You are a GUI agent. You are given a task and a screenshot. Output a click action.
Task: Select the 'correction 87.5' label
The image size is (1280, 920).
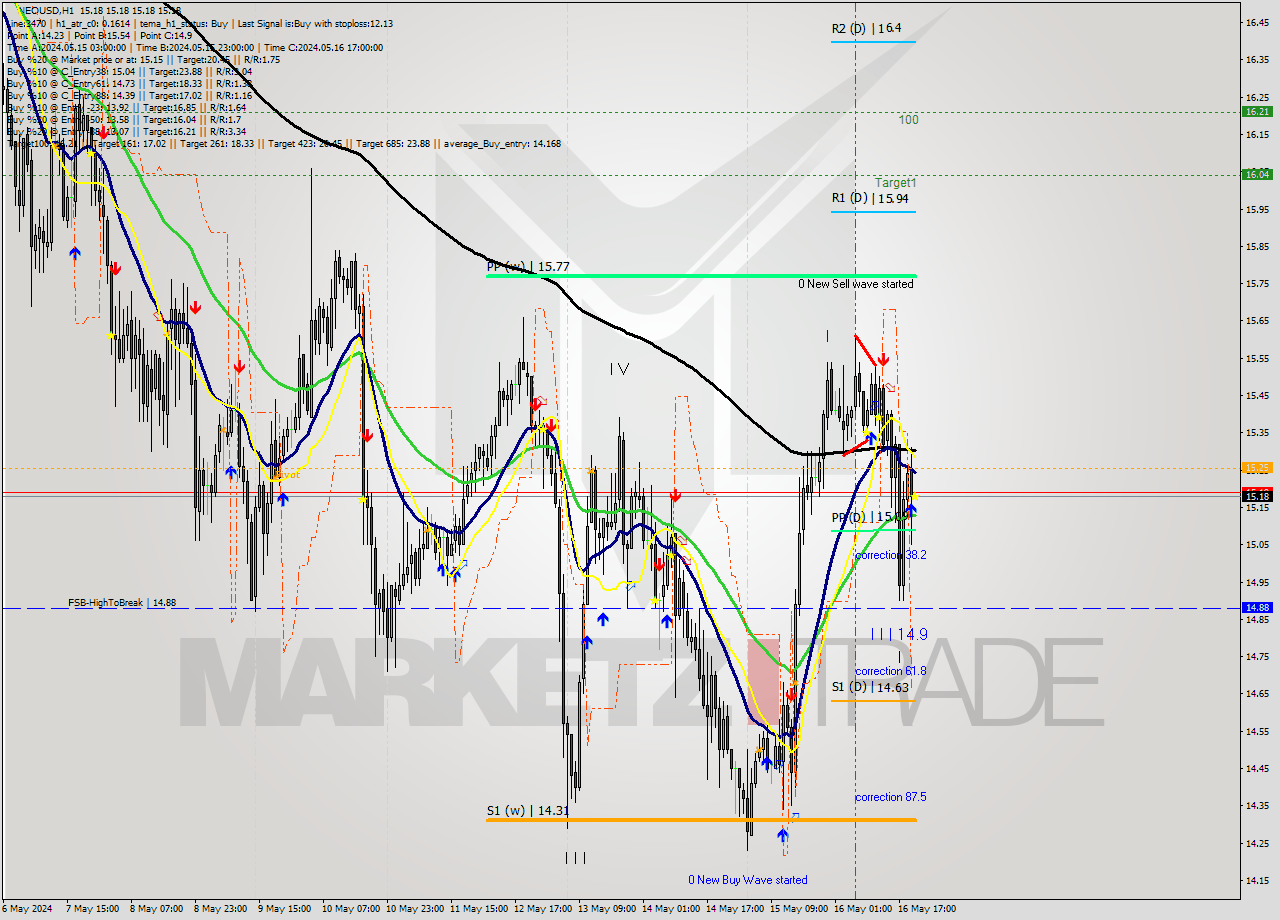click(890, 797)
